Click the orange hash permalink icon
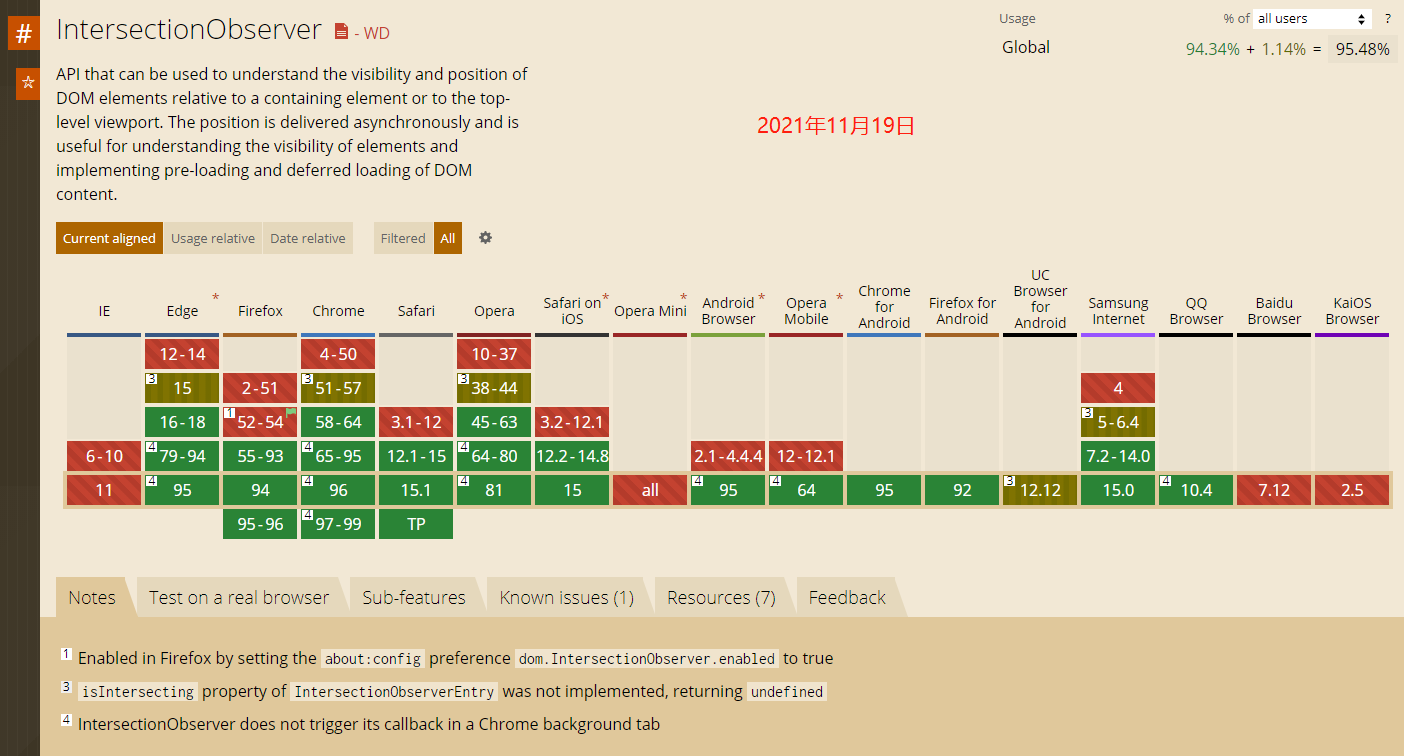This screenshot has height=756, width=1404. click(24, 33)
